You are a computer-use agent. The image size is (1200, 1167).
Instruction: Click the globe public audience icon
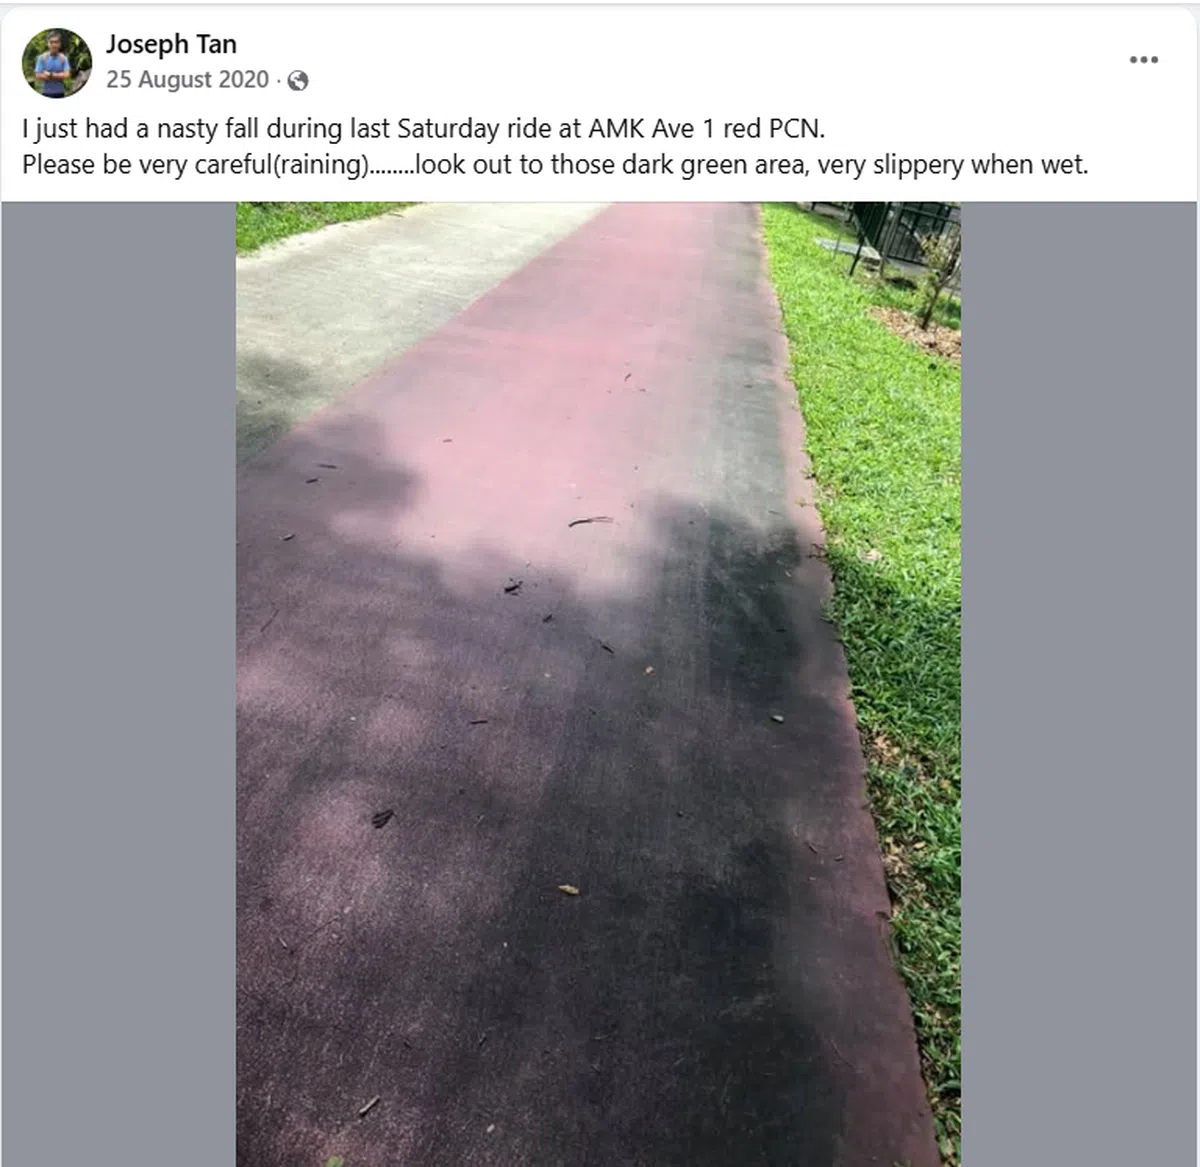click(297, 81)
